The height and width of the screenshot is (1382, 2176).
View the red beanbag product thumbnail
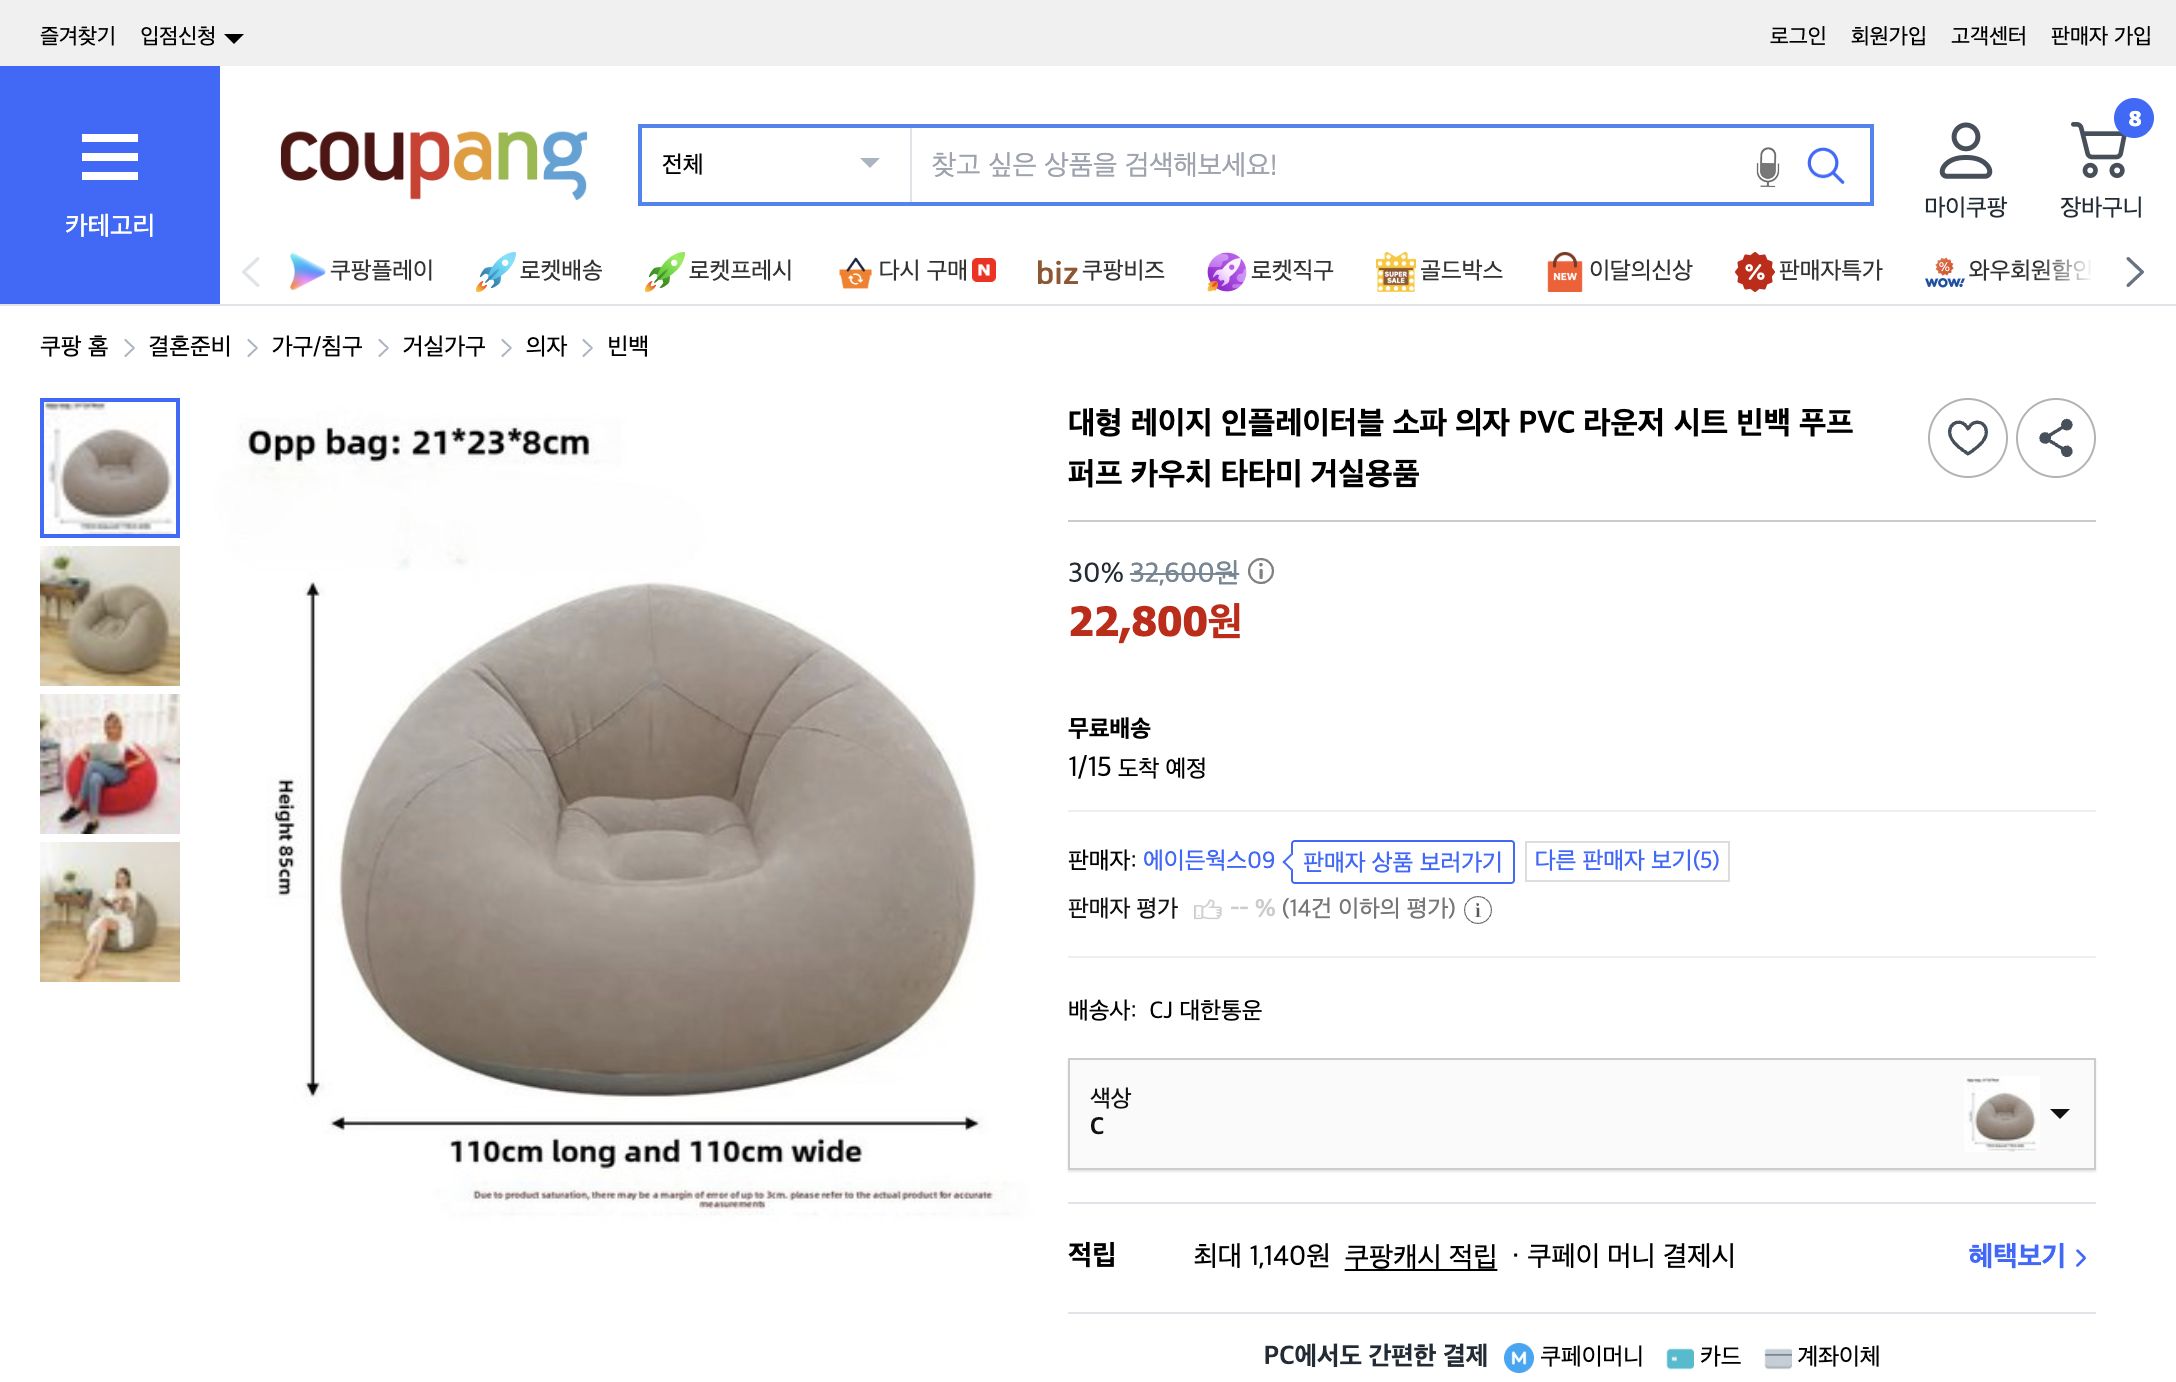pyautogui.click(x=110, y=765)
